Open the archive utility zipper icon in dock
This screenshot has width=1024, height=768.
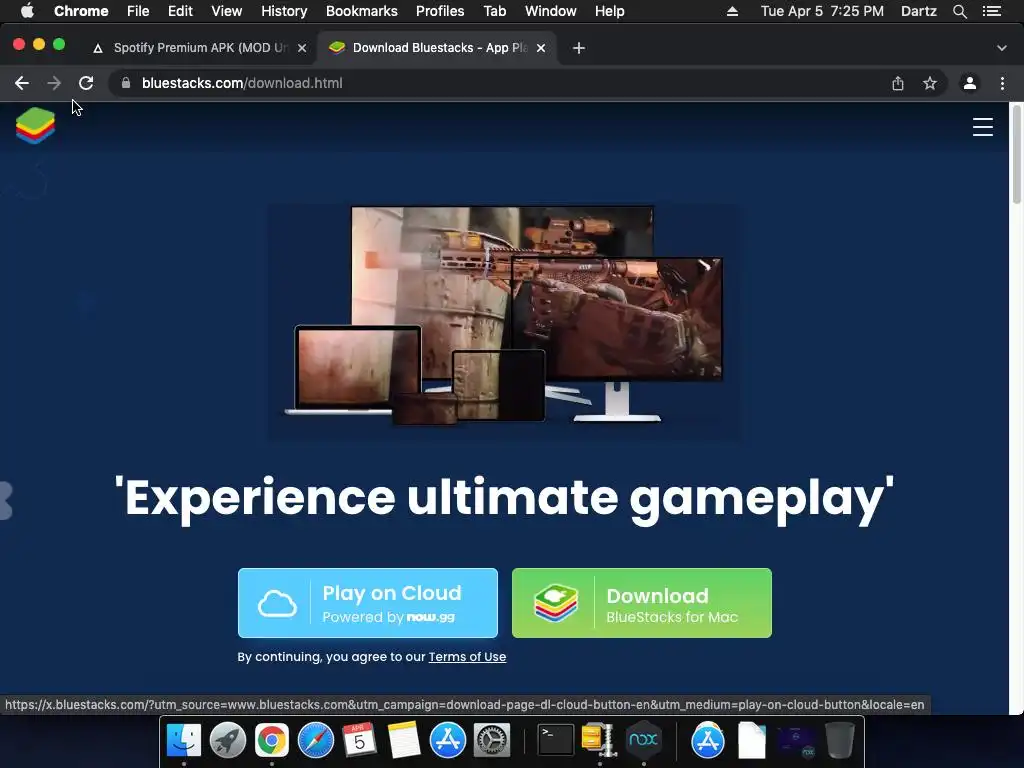tap(600, 740)
